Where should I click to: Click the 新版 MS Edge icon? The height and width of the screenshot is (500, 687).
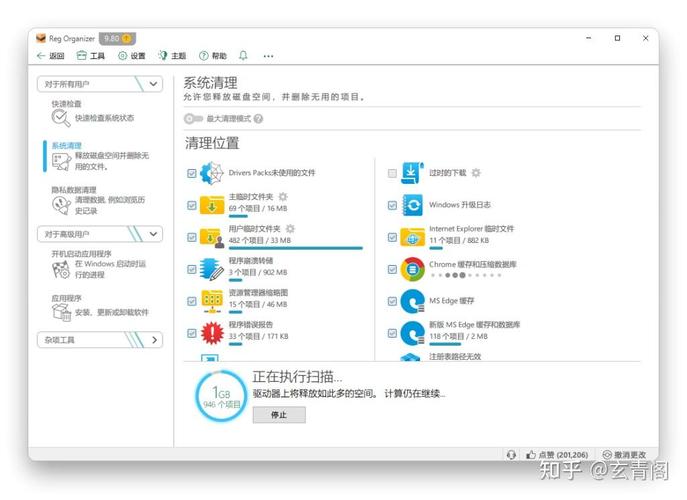coord(413,333)
